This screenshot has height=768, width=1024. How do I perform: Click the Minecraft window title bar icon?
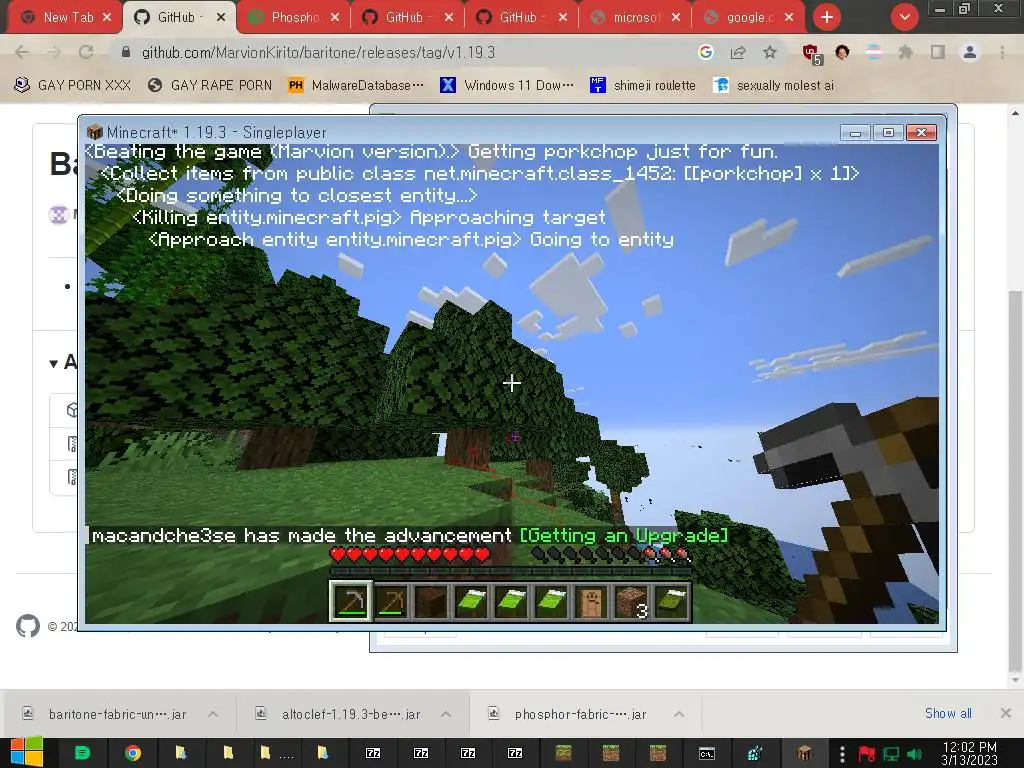[95, 132]
